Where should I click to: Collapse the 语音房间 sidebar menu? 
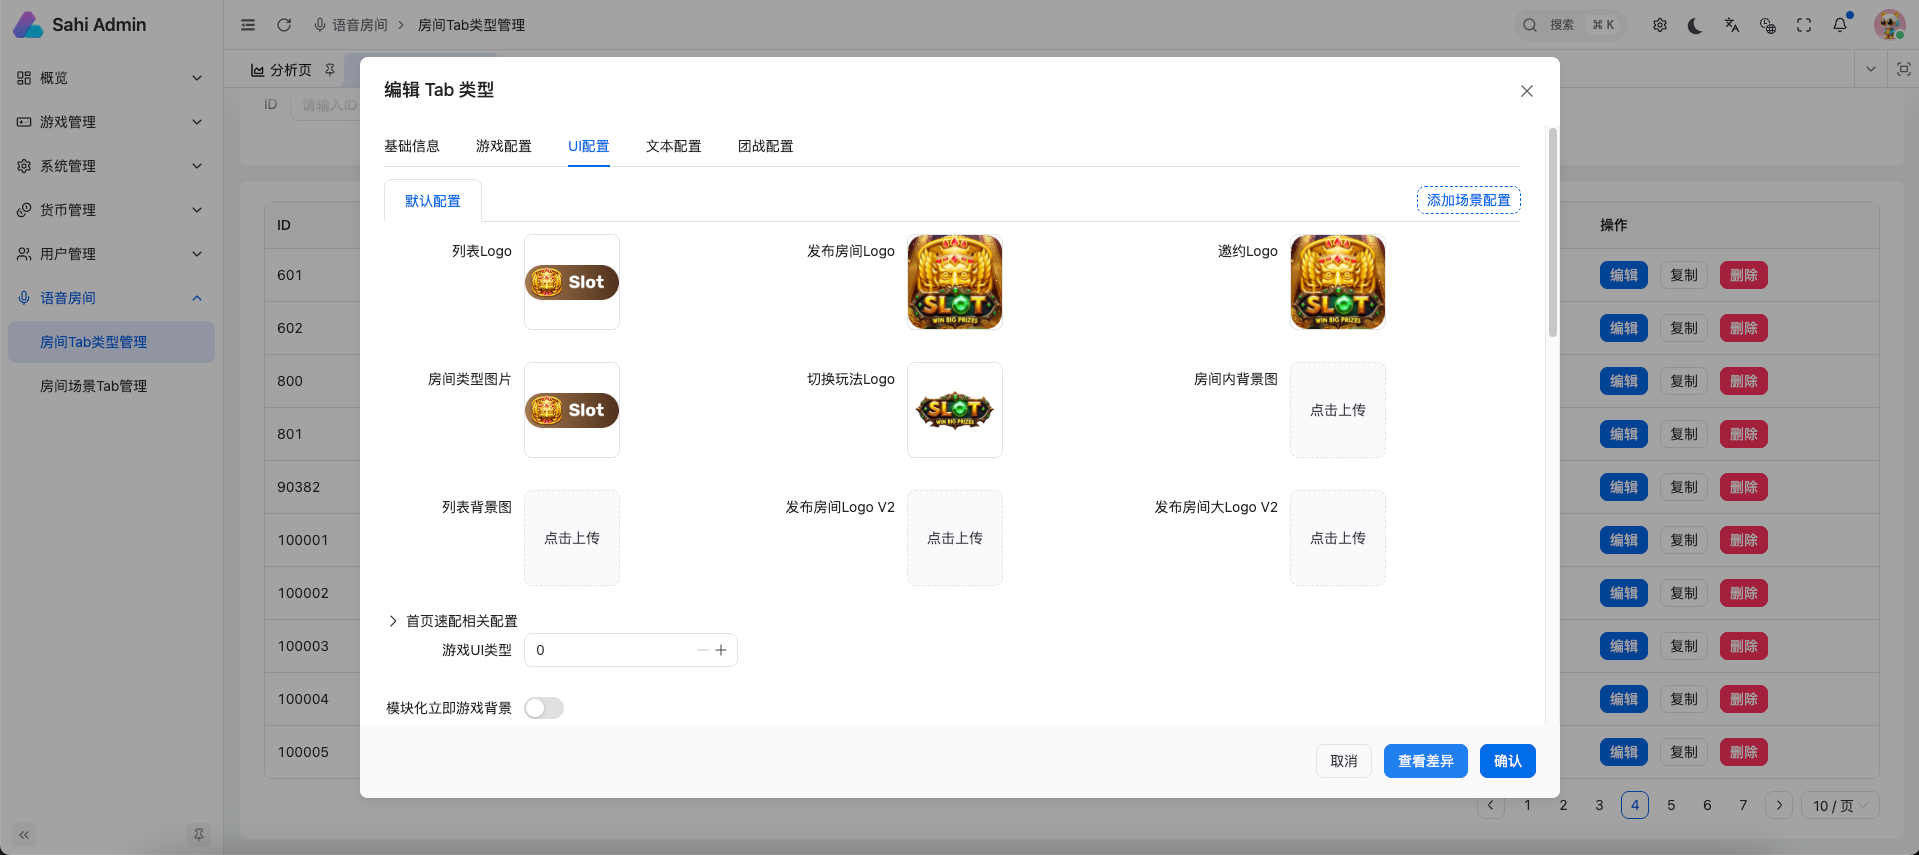click(x=110, y=298)
